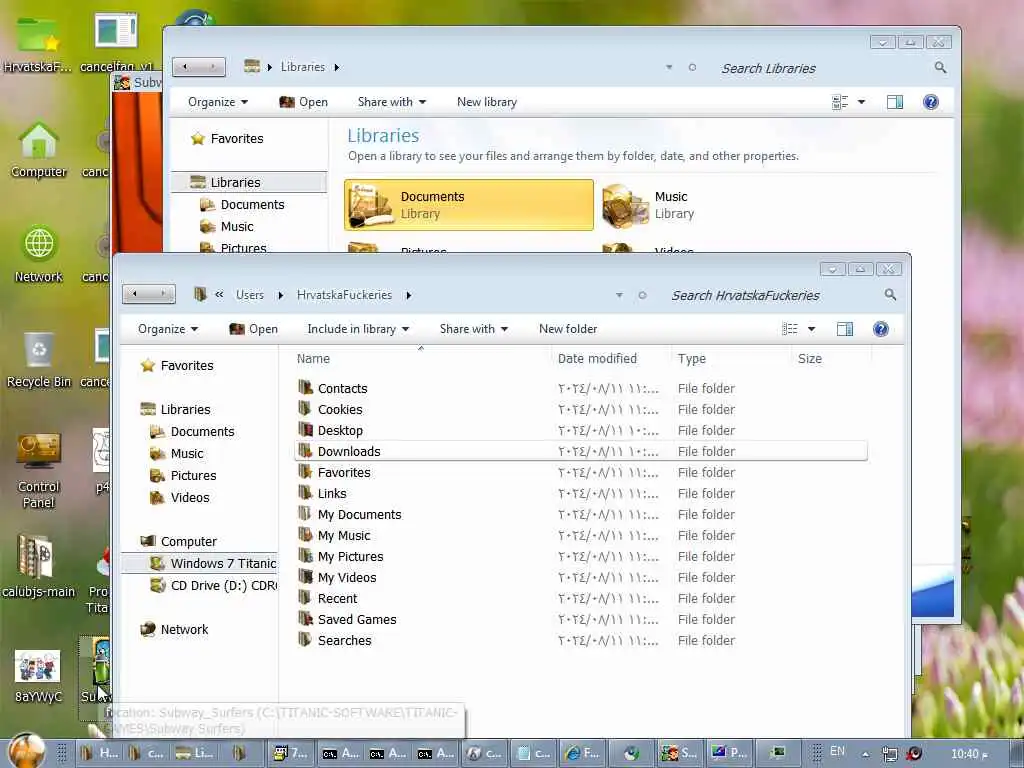Click back arrow in front window
The width and height of the screenshot is (1024, 768).
coord(135,294)
